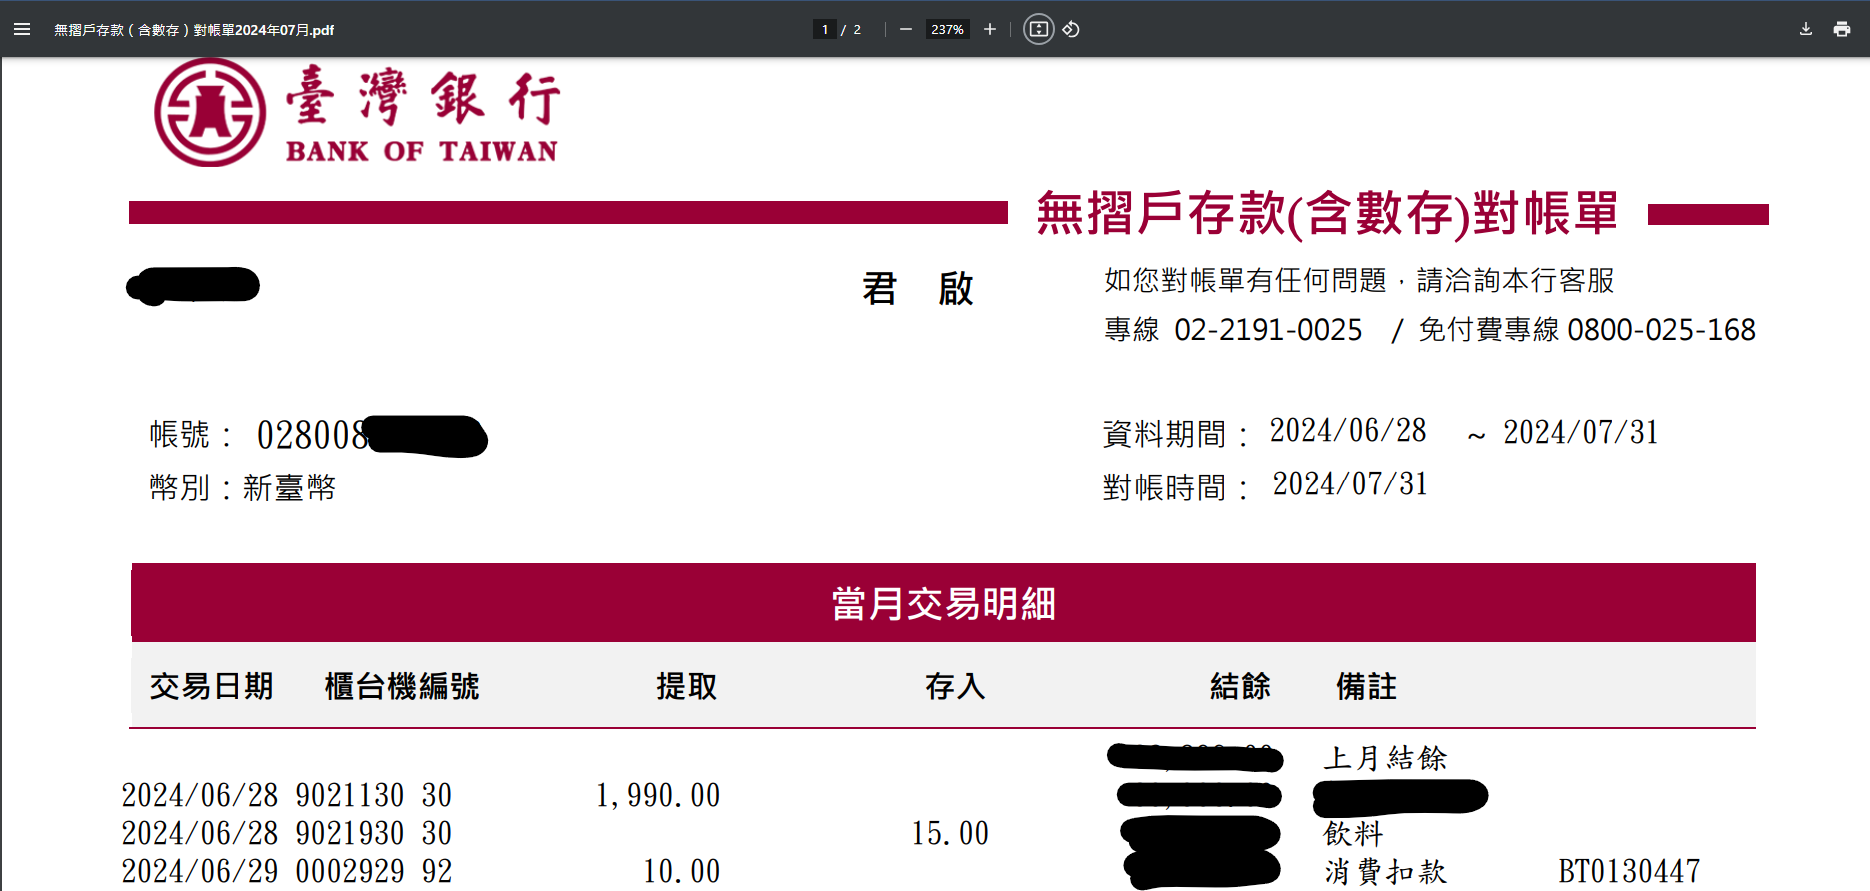Image resolution: width=1870 pixels, height=891 pixels.
Task: Select teller number 0002929 92
Action: tap(374, 871)
